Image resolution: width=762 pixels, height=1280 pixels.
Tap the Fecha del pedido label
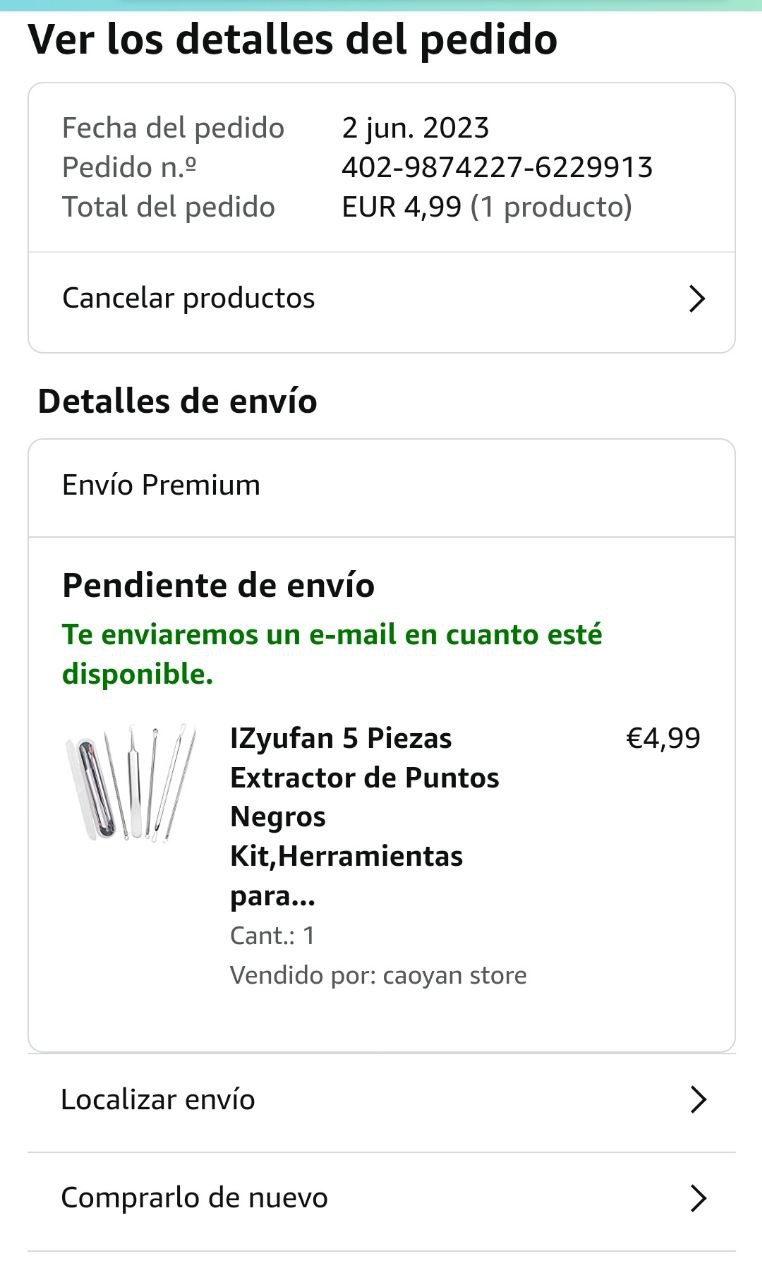[x=173, y=128]
